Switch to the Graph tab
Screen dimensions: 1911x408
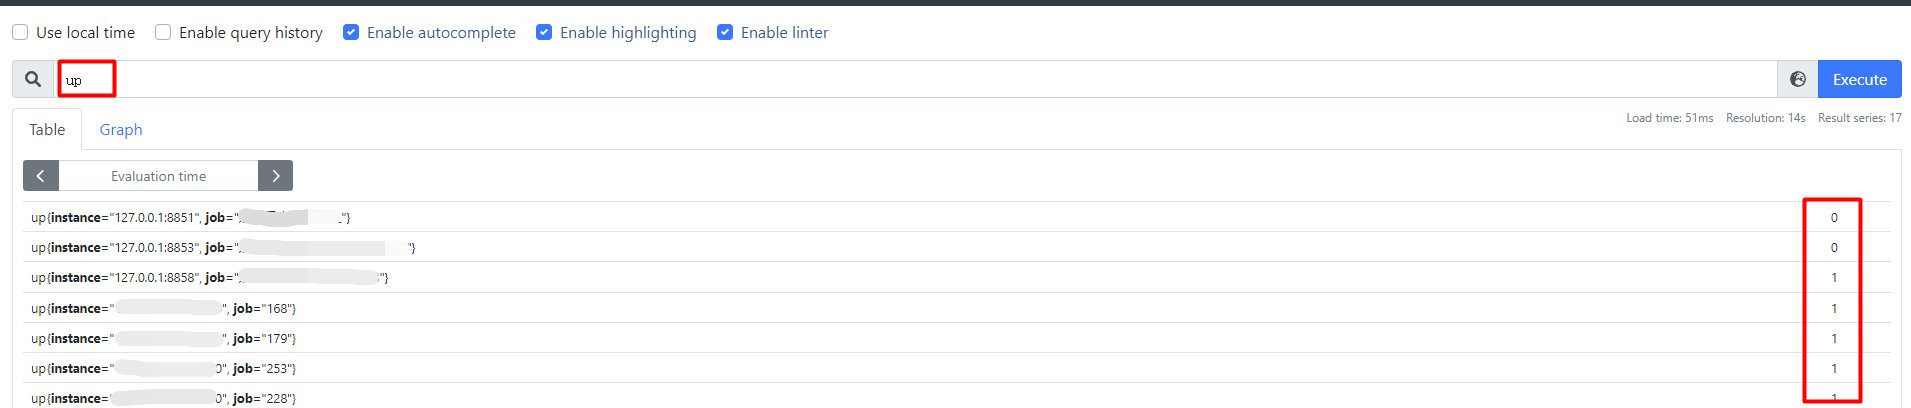click(x=121, y=130)
